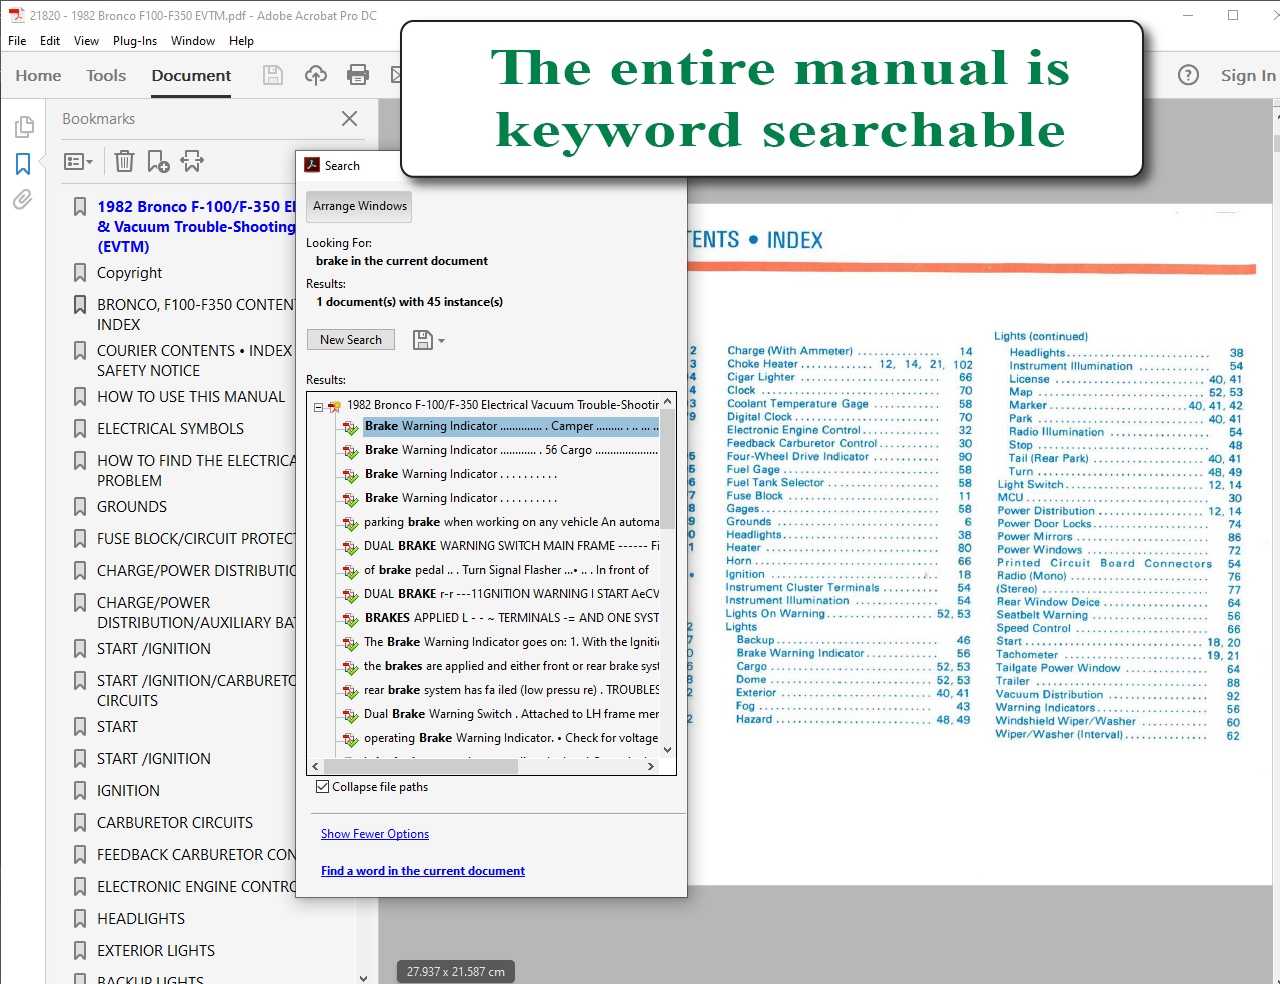Screen dimensions: 1280x984
Task: Click Show Fewer Options link
Action: [375, 834]
